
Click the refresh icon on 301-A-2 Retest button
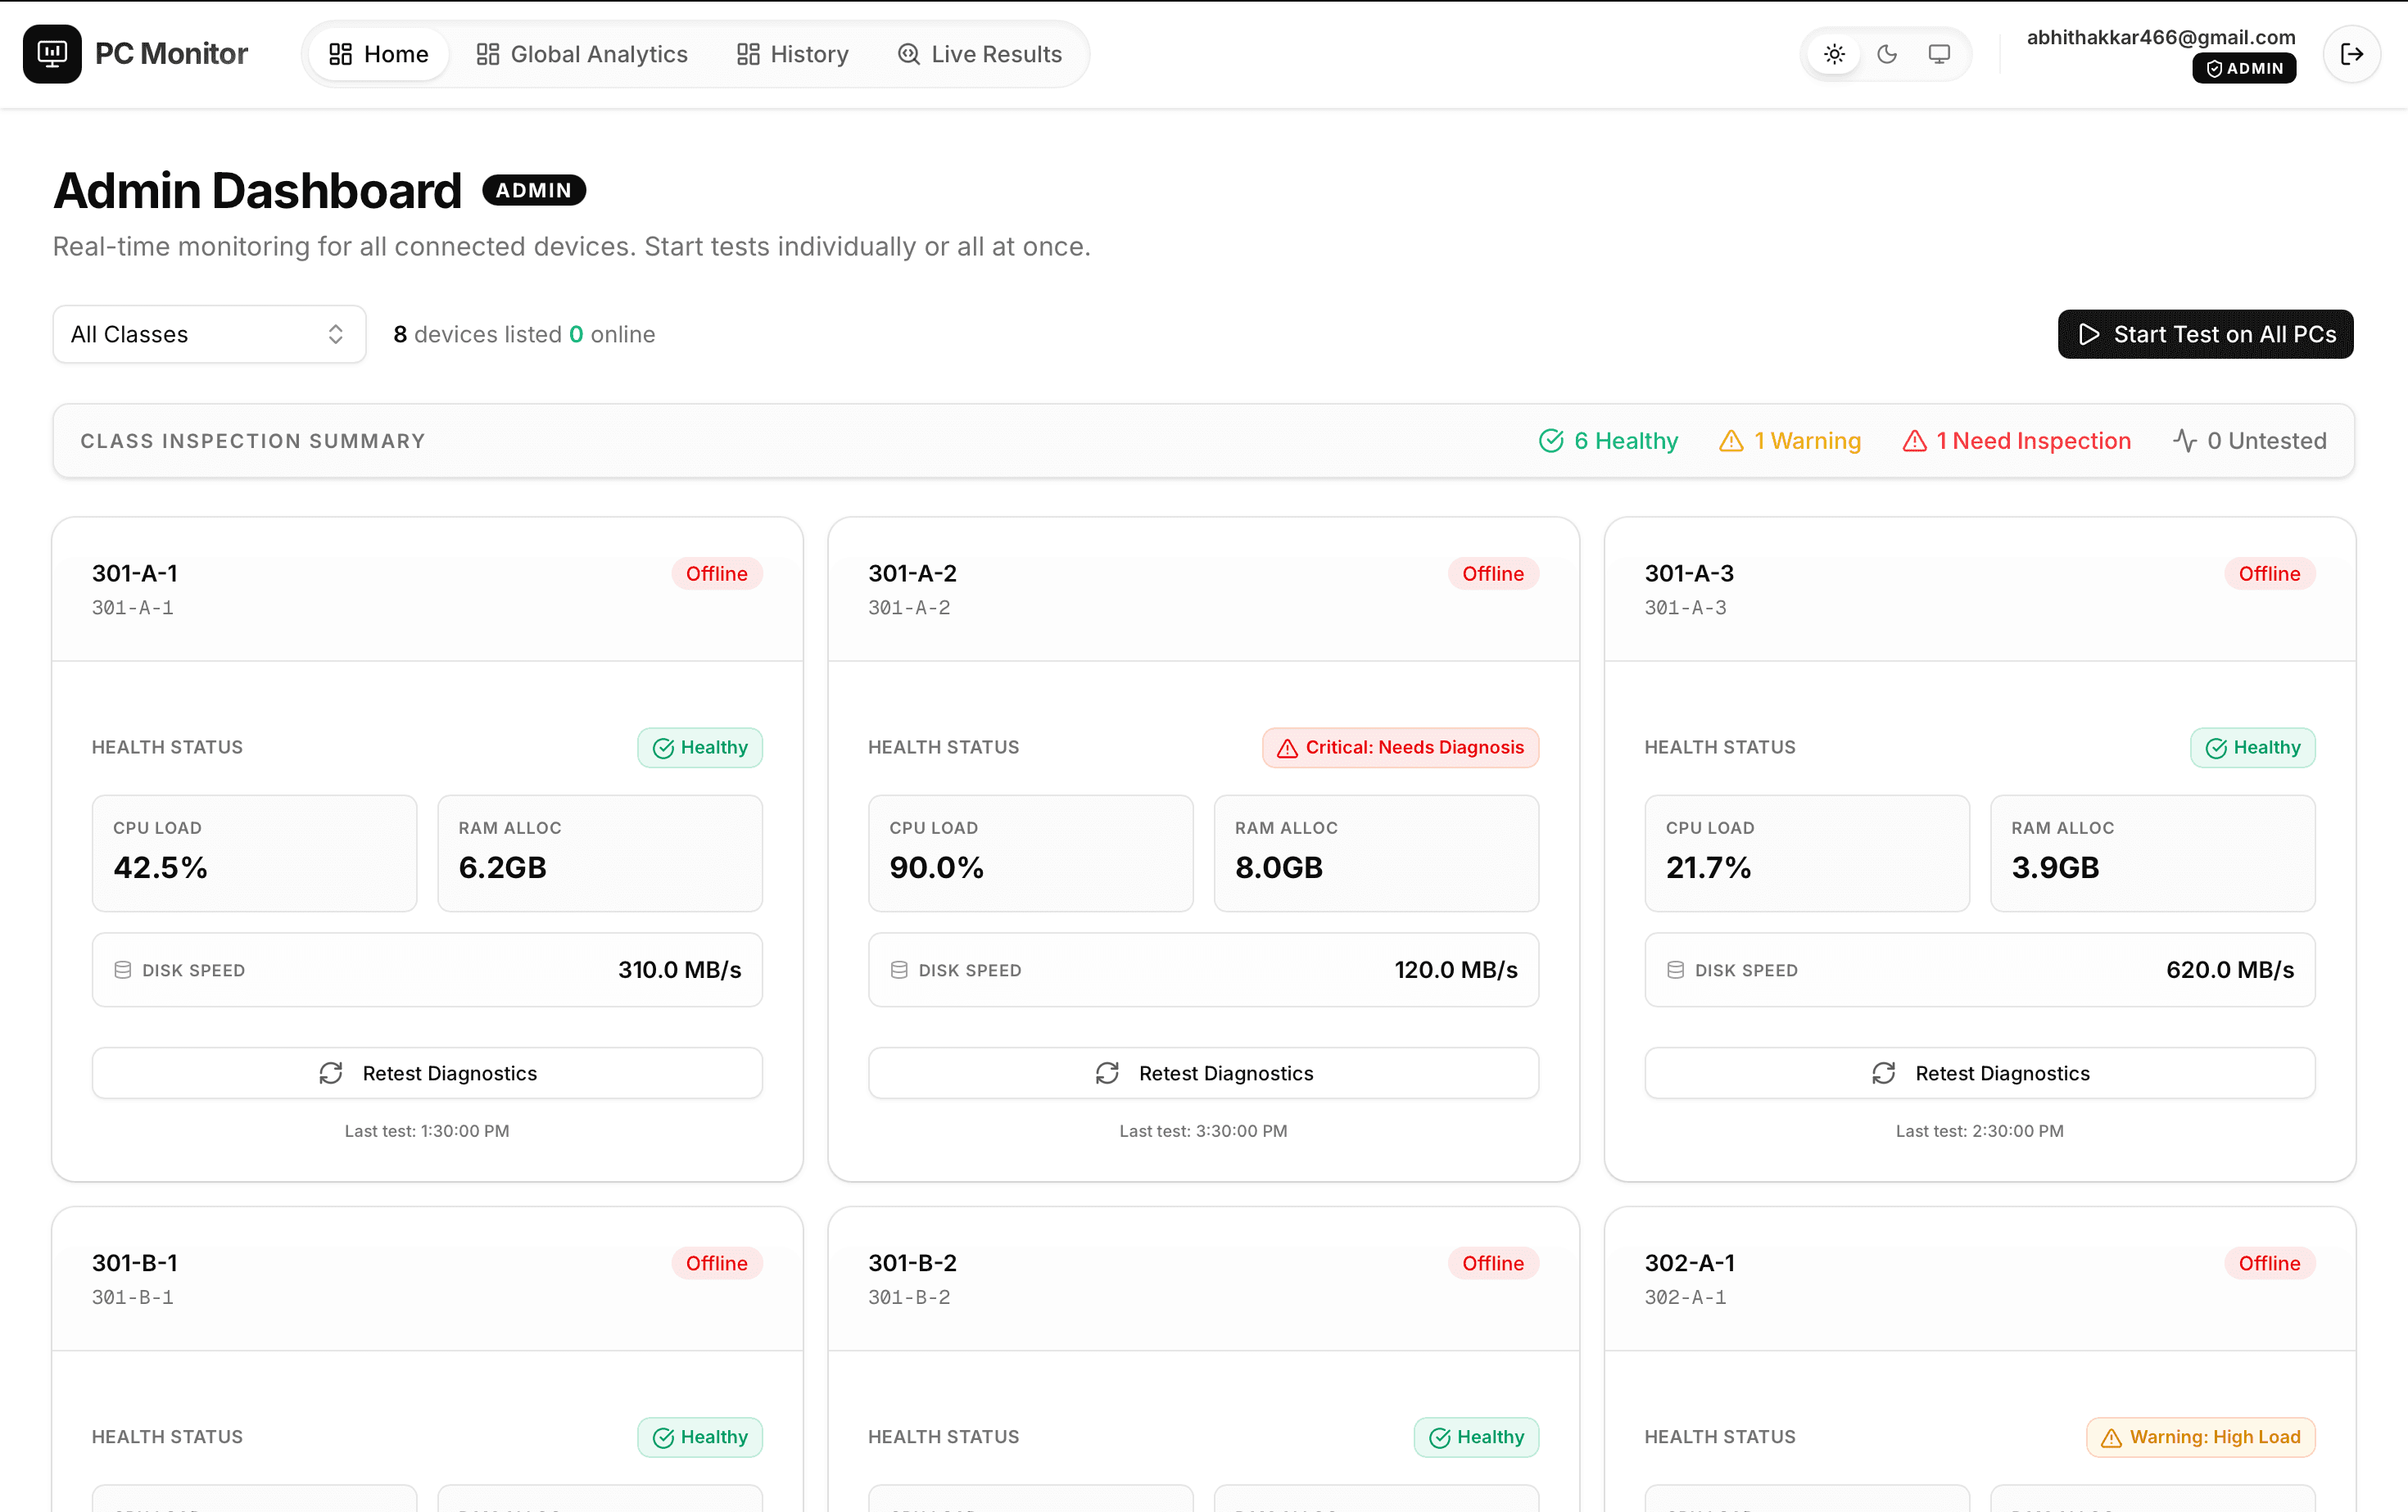(1107, 1073)
